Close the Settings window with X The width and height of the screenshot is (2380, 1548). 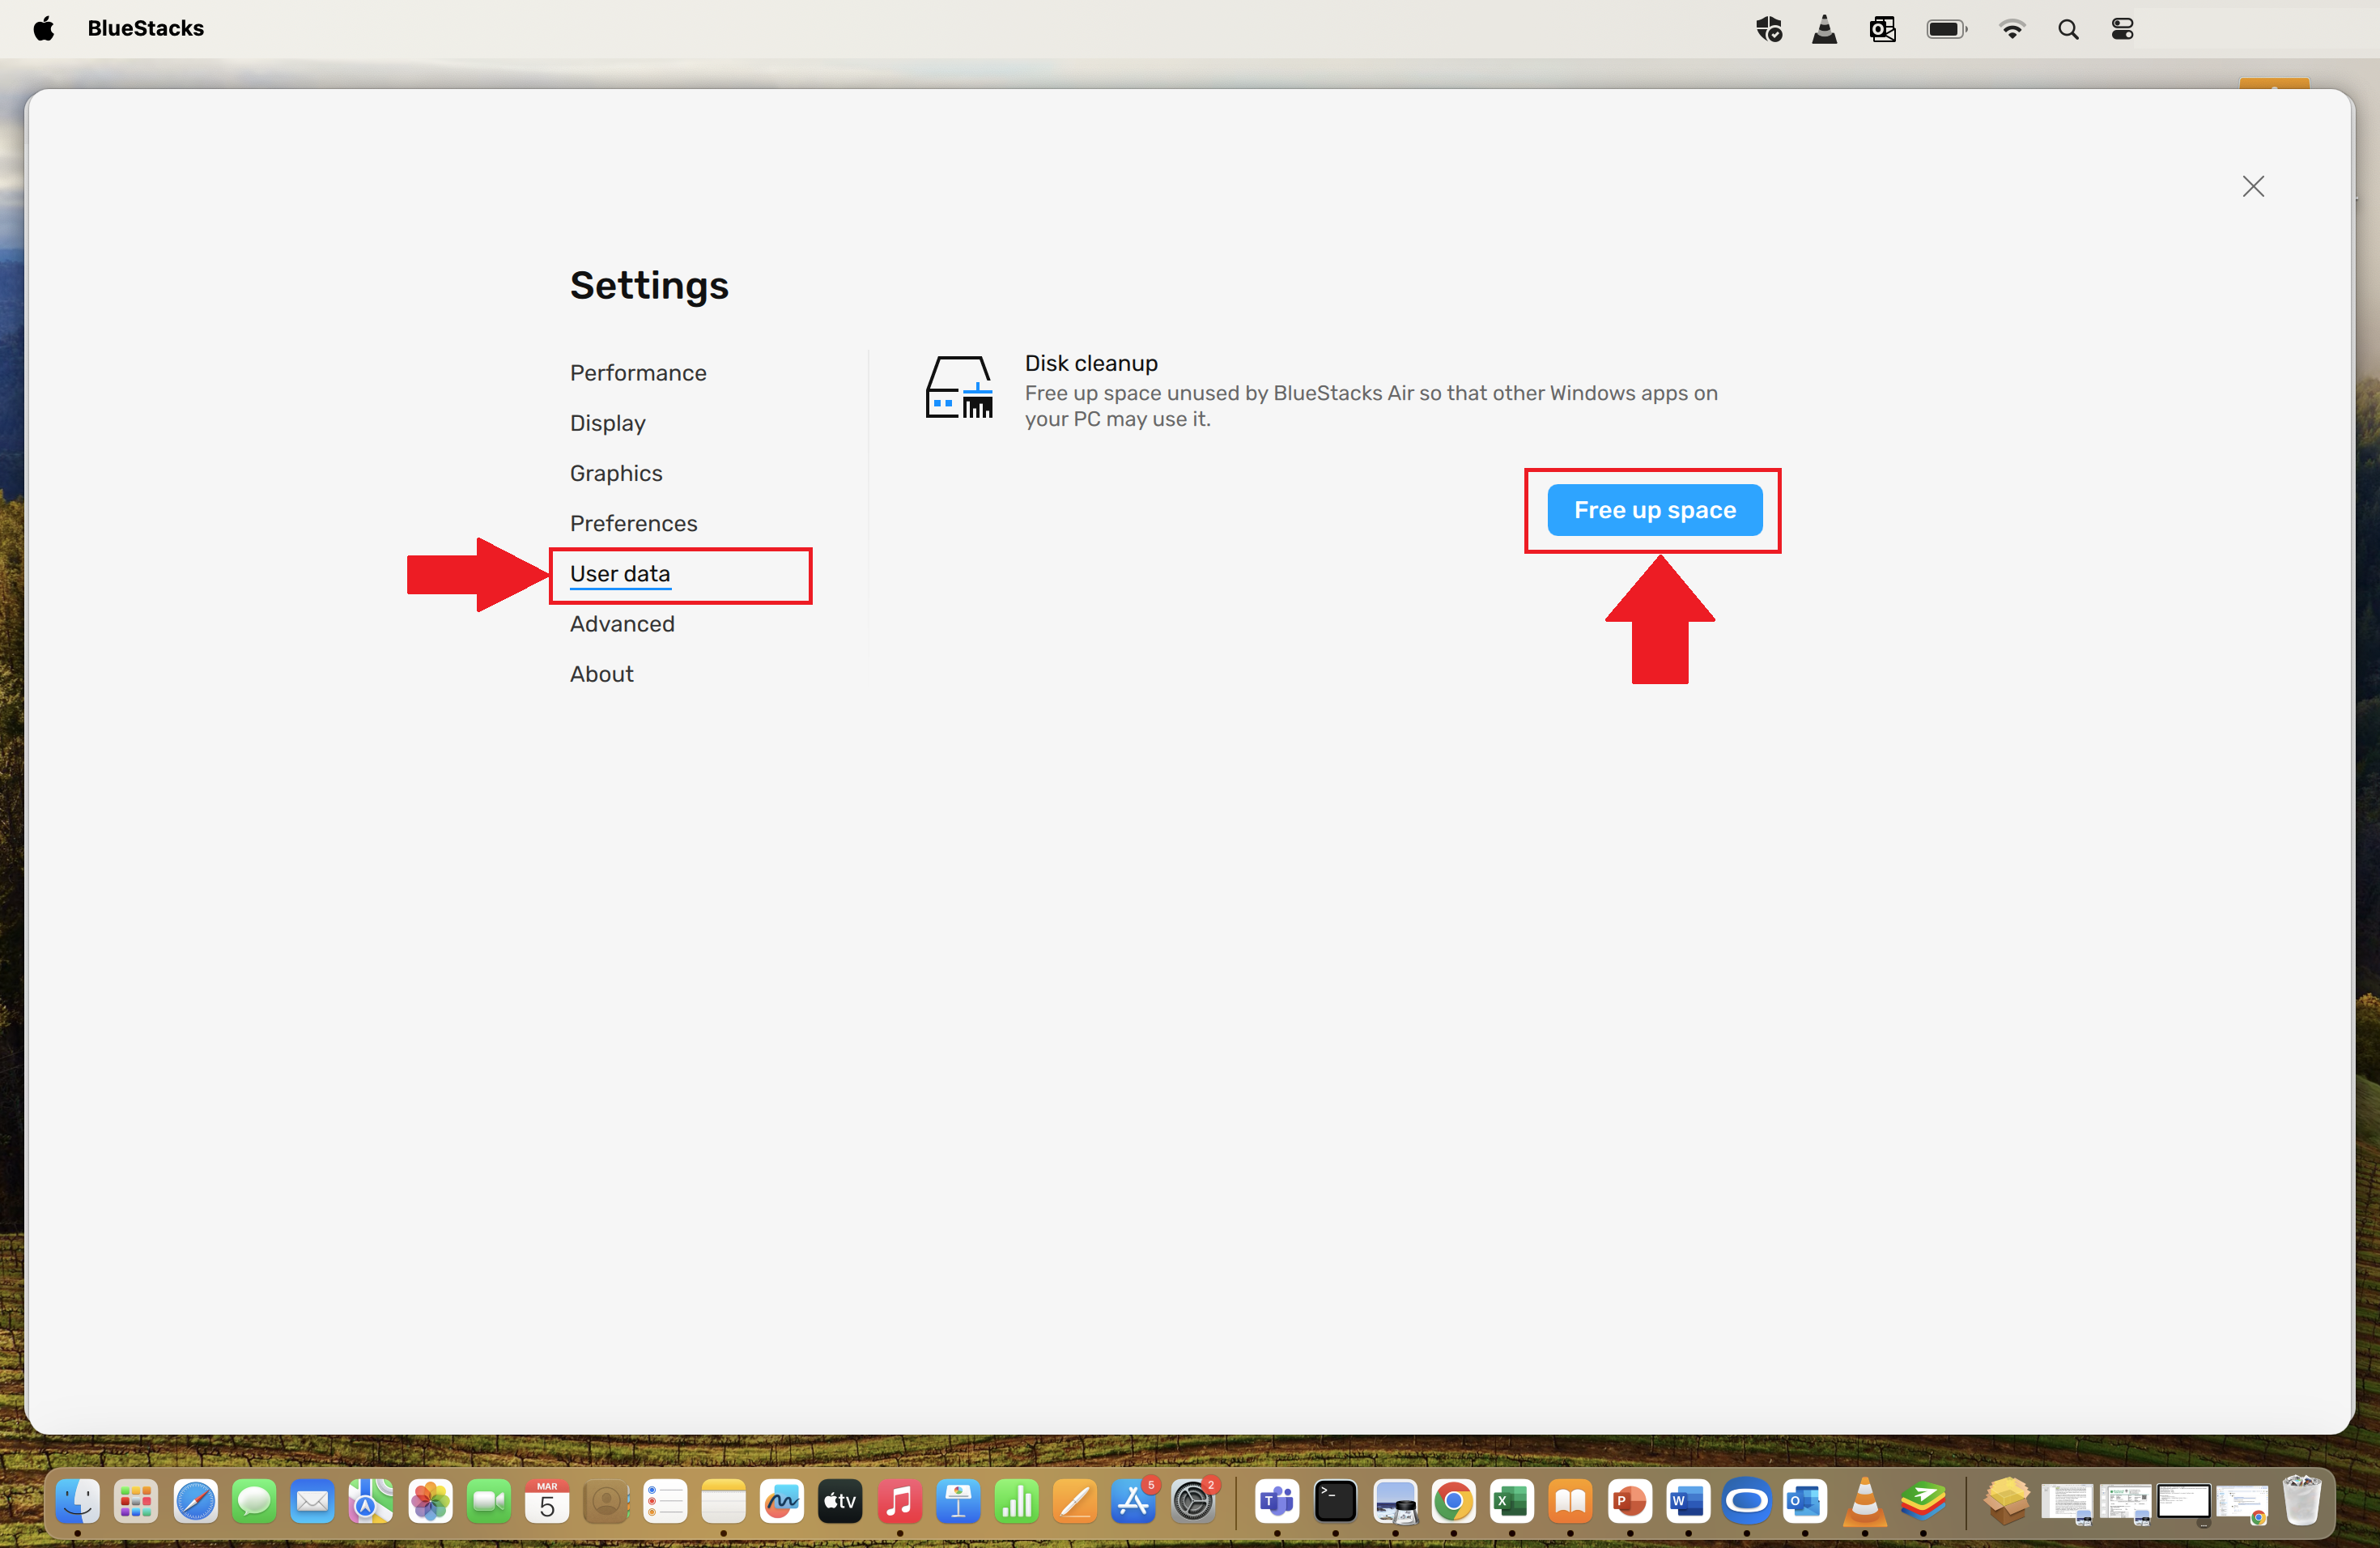[2252, 187]
